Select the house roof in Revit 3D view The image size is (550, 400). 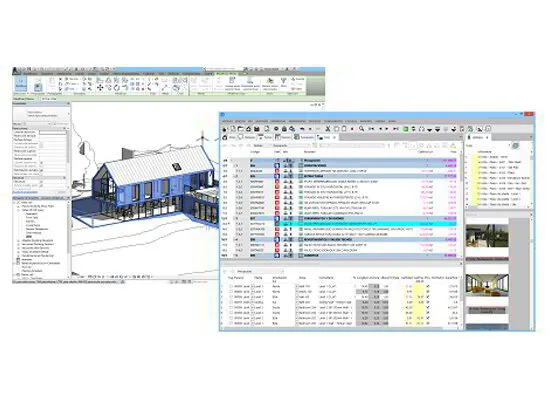tap(160, 167)
